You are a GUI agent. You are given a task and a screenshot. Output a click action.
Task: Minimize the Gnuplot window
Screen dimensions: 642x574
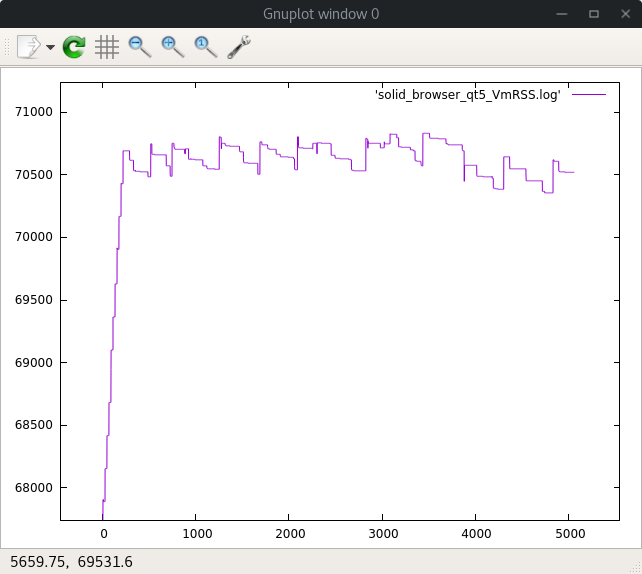point(562,14)
